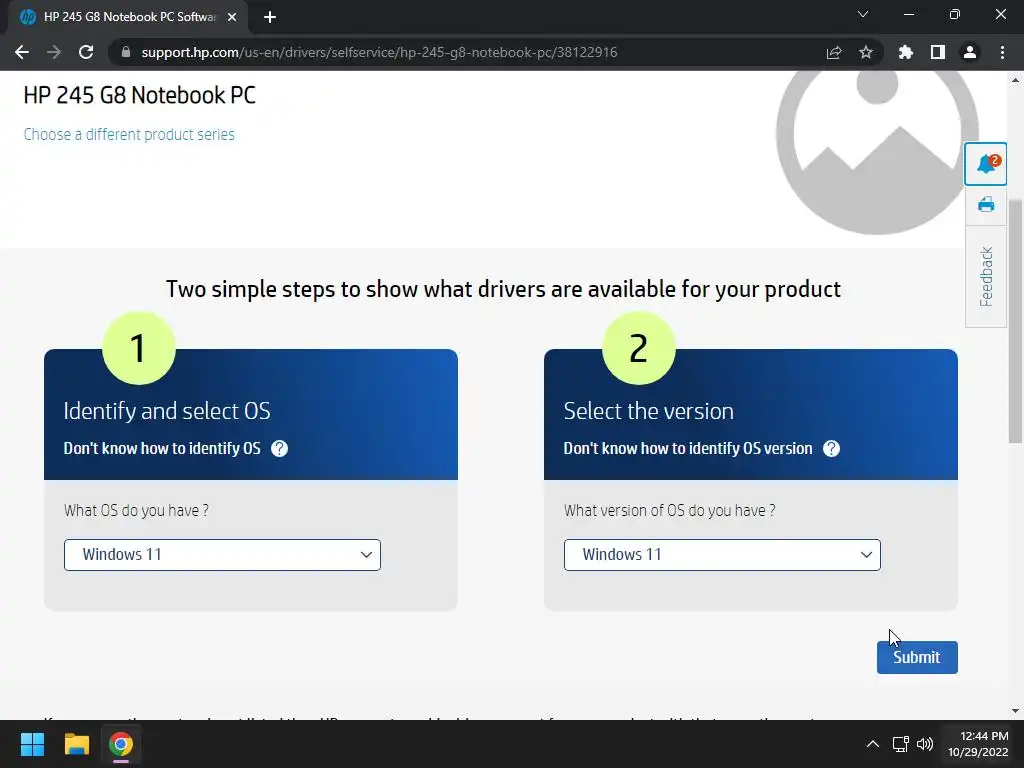Open the What OS do you have dropdown

point(222,555)
